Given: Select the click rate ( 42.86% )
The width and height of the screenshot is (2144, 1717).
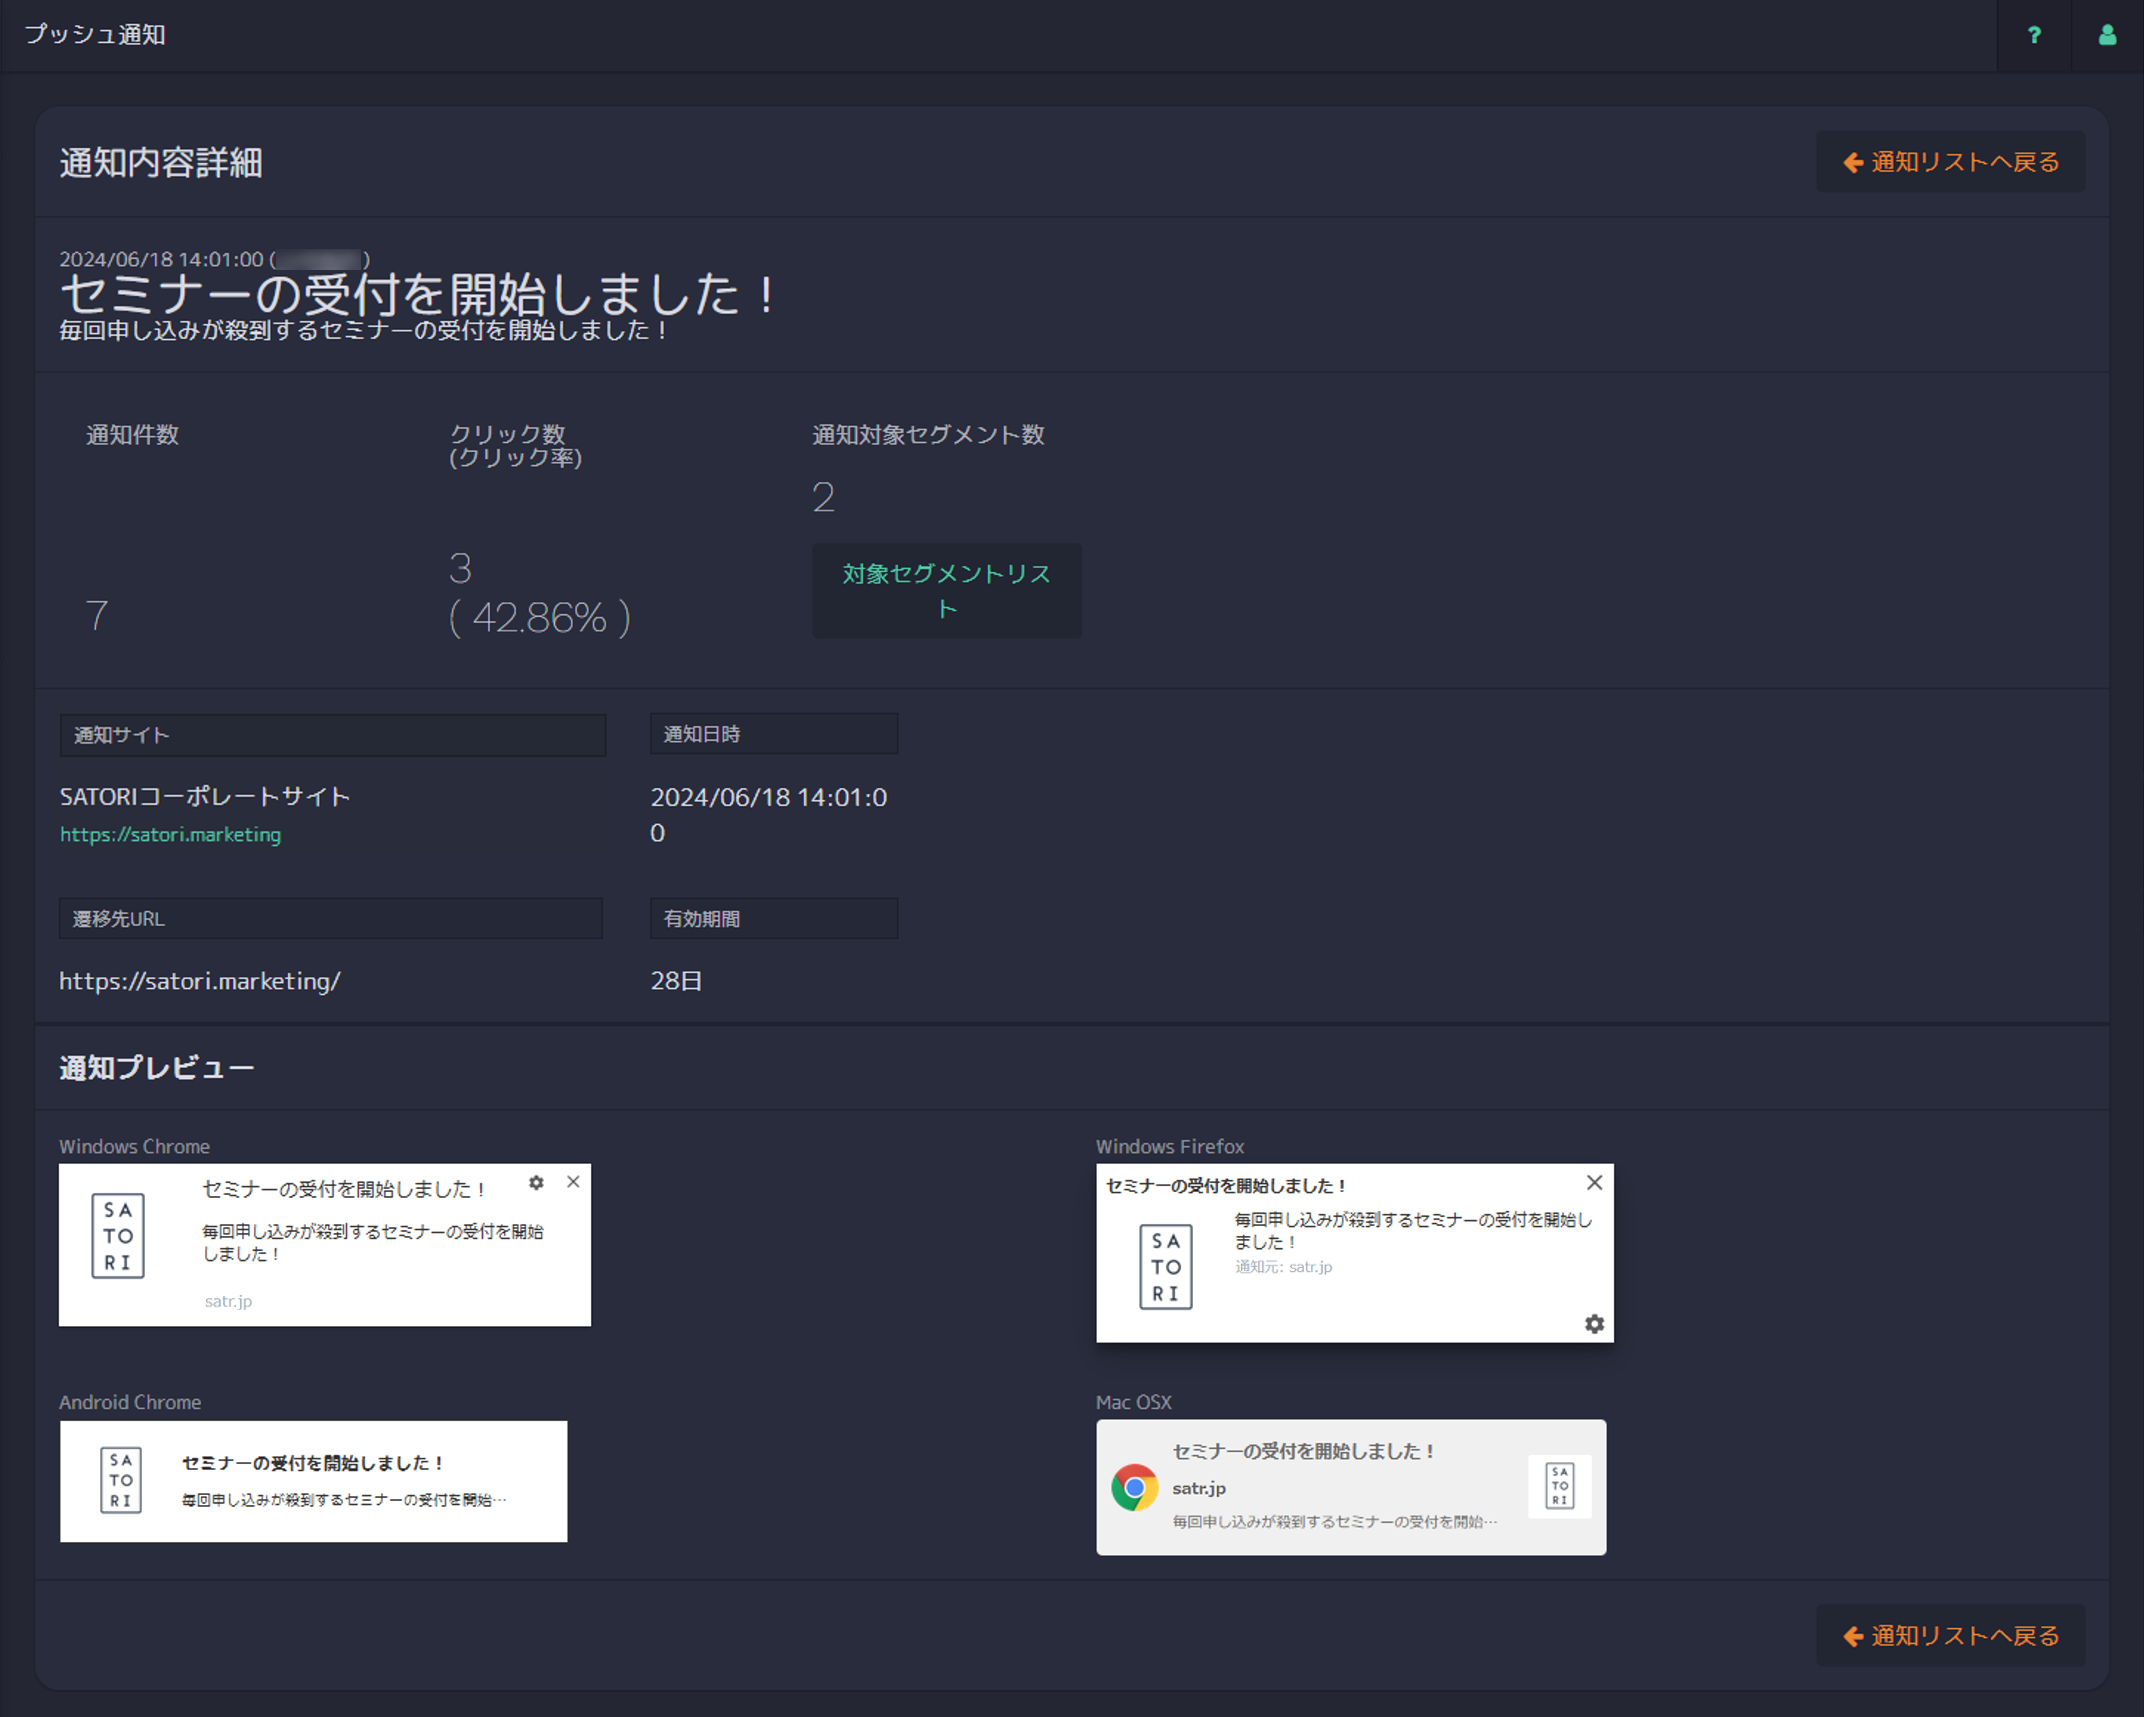Looking at the screenshot, I should click(x=540, y=617).
